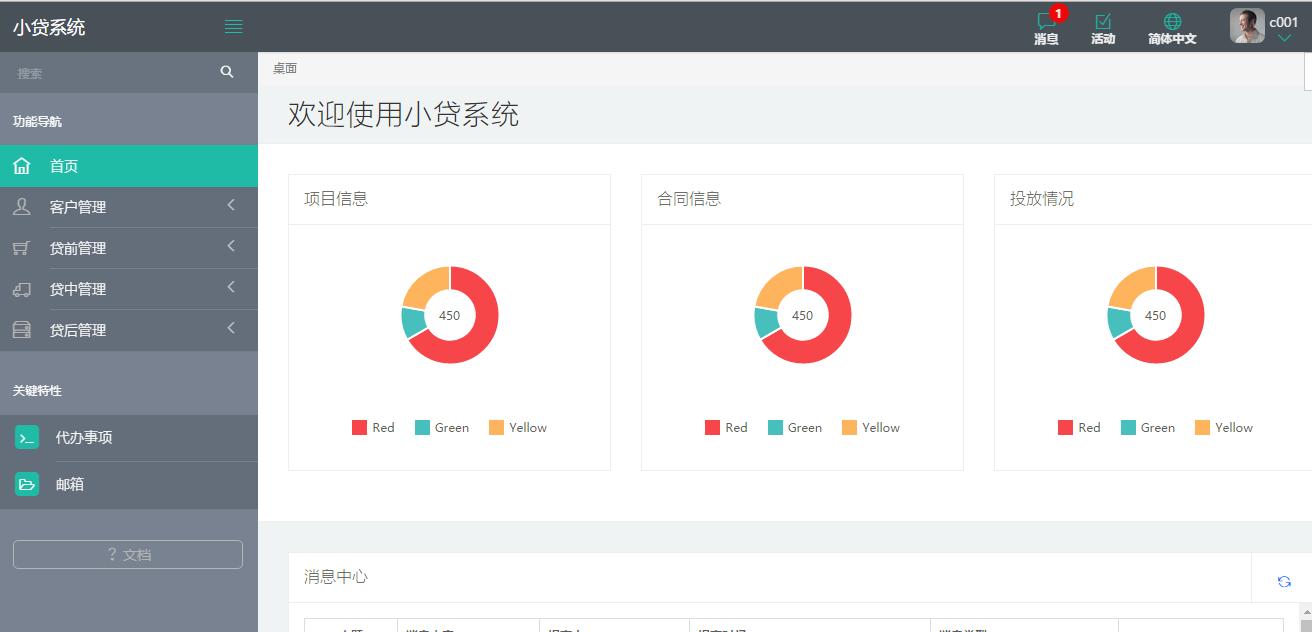Toggle Green legend in 投放情况 chart
The height and width of the screenshot is (632, 1312).
tap(1148, 427)
